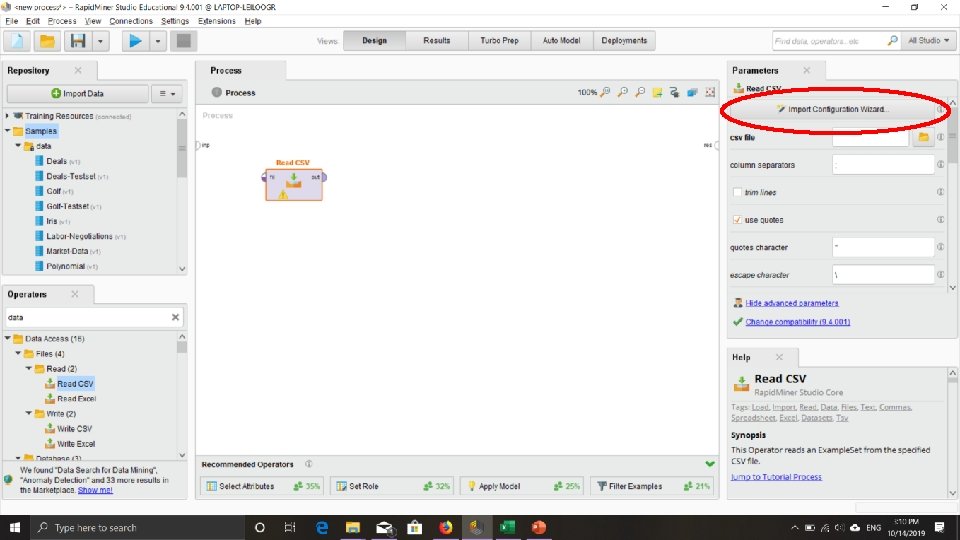
Task: Collapse recommended operators with green chevron
Action: [710, 464]
